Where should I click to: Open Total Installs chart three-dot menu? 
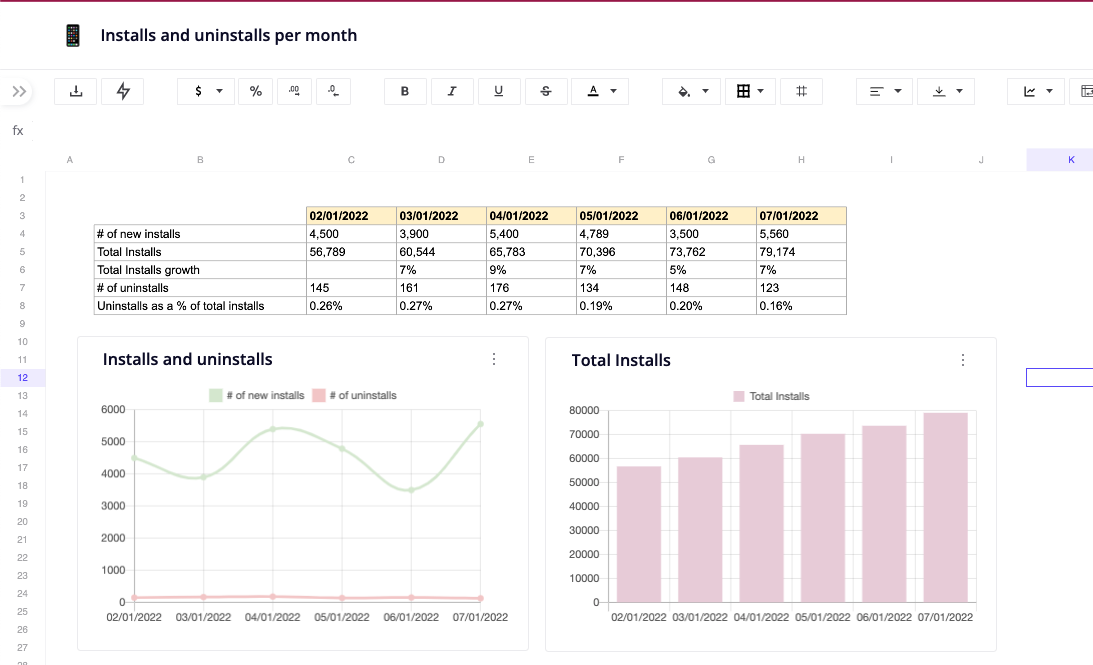coord(963,360)
